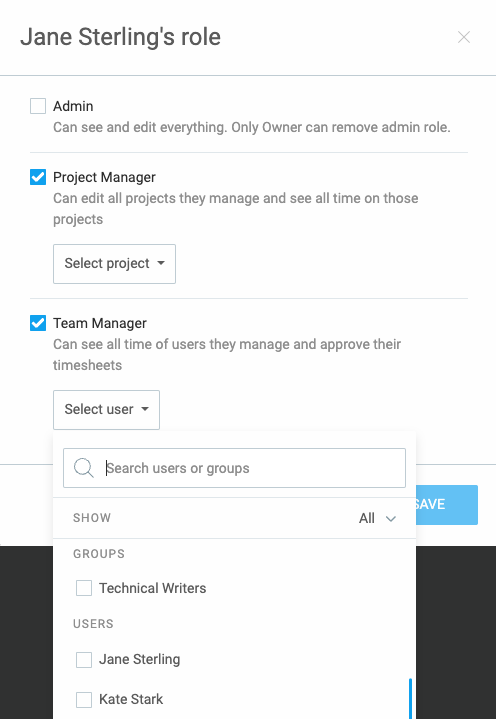The image size is (496, 719).
Task: Uncheck the Team Manager checkbox
Action: [x=38, y=323]
